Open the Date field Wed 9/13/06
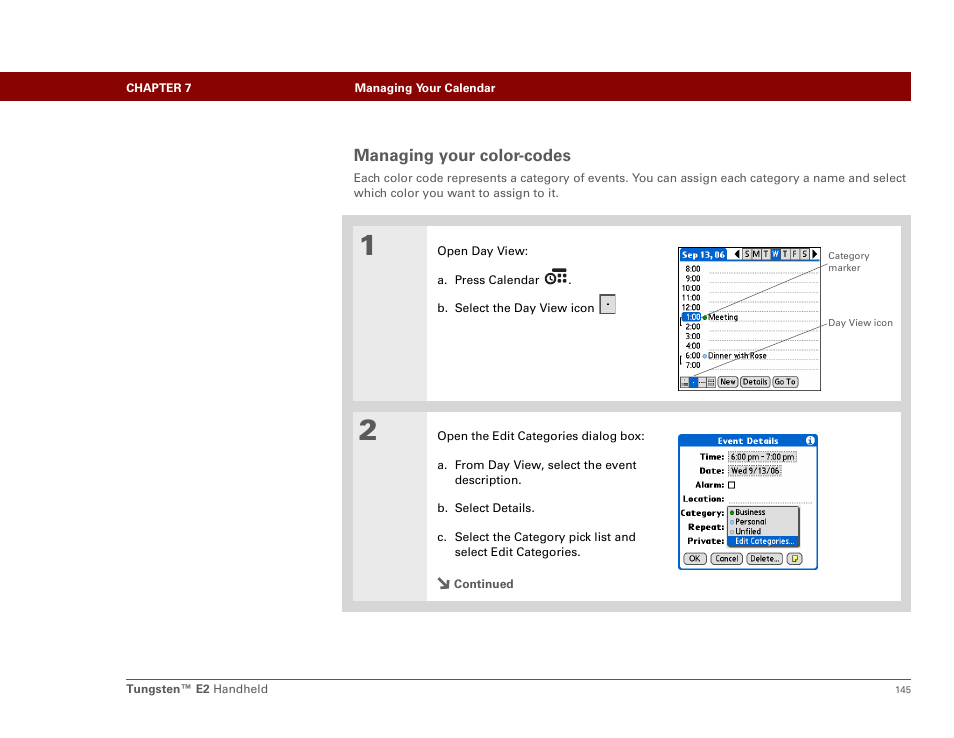 point(755,471)
